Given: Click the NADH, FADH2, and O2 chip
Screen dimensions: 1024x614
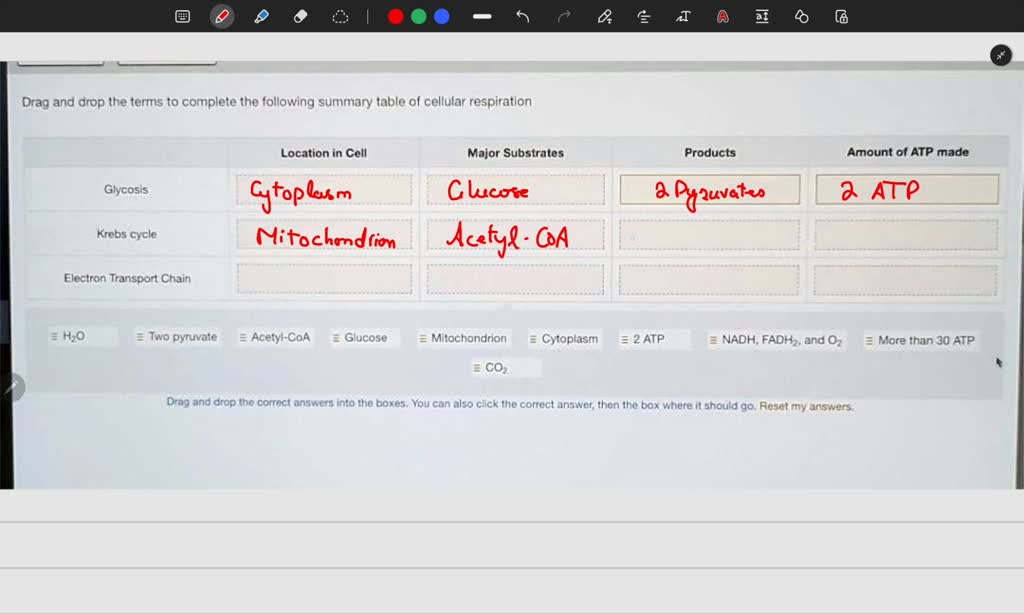Looking at the screenshot, I should [x=776, y=339].
